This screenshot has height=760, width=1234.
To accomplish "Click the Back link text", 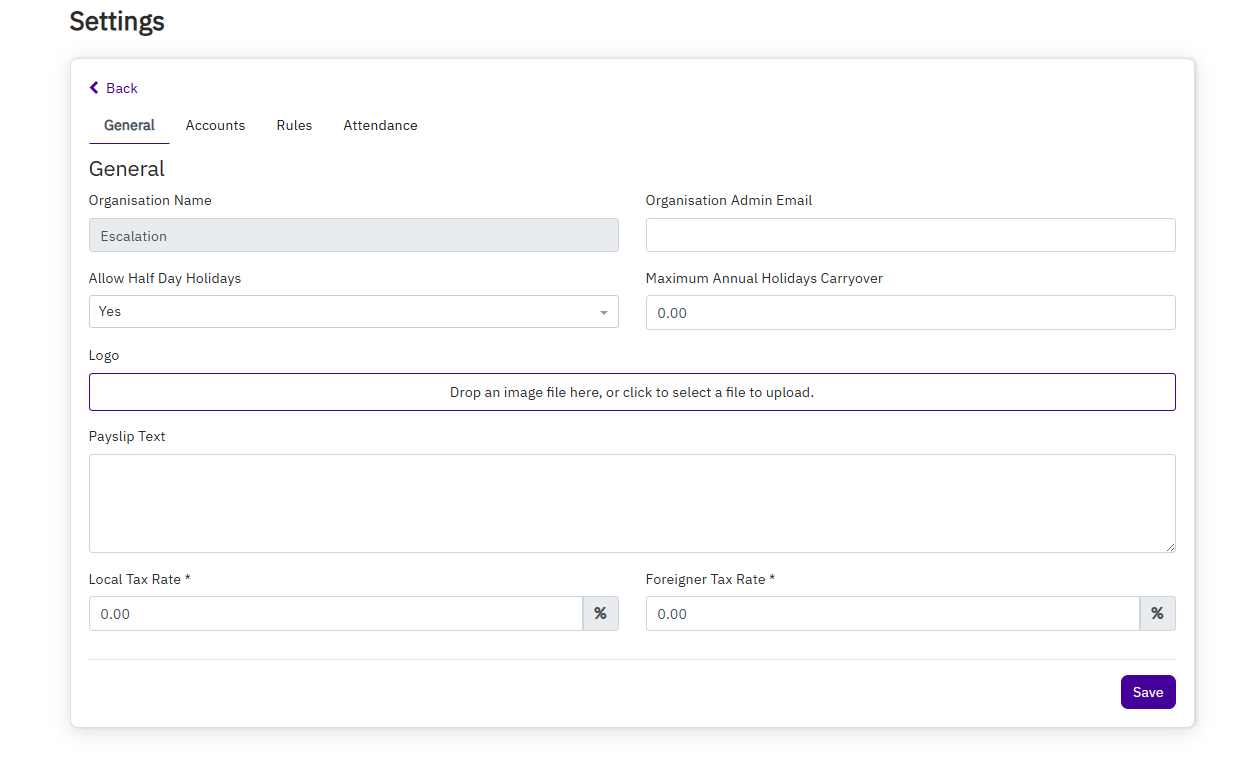I will (x=122, y=88).
